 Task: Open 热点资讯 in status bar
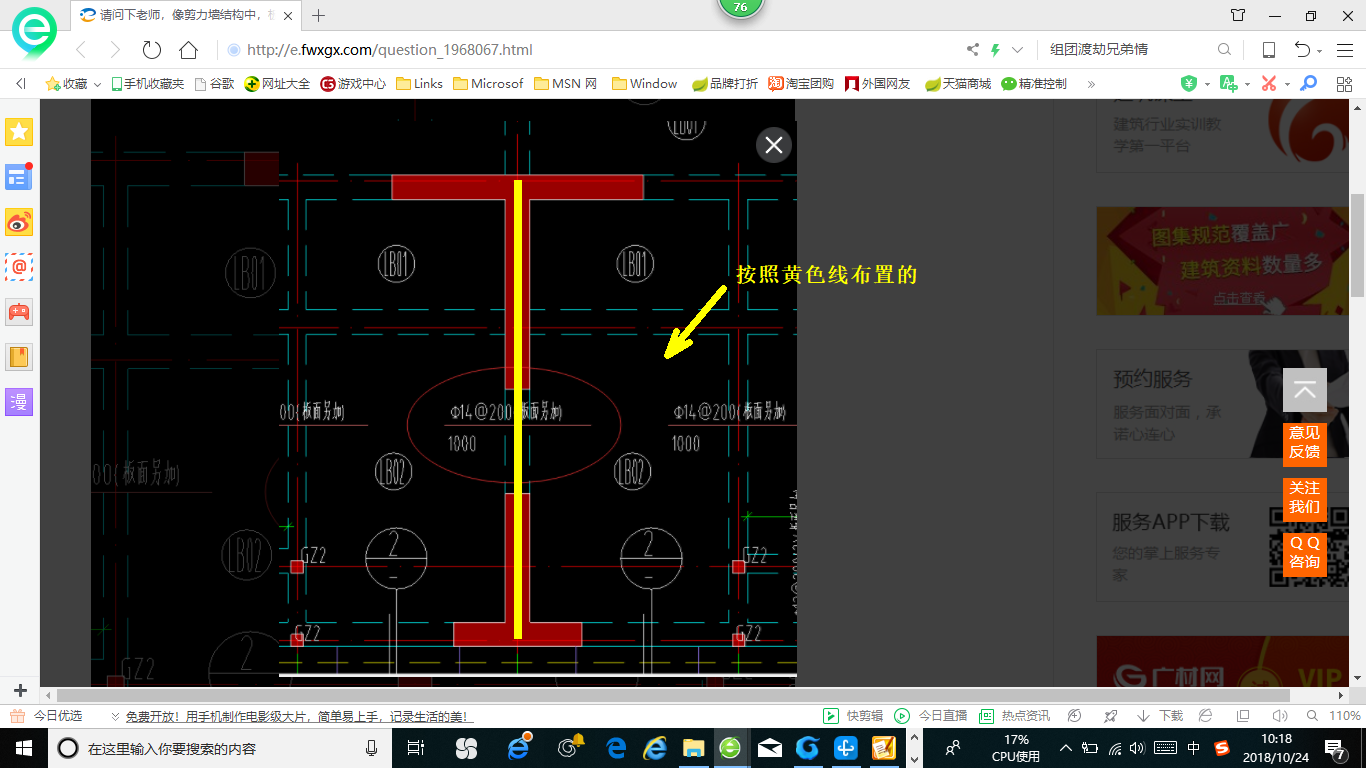(x=1014, y=716)
